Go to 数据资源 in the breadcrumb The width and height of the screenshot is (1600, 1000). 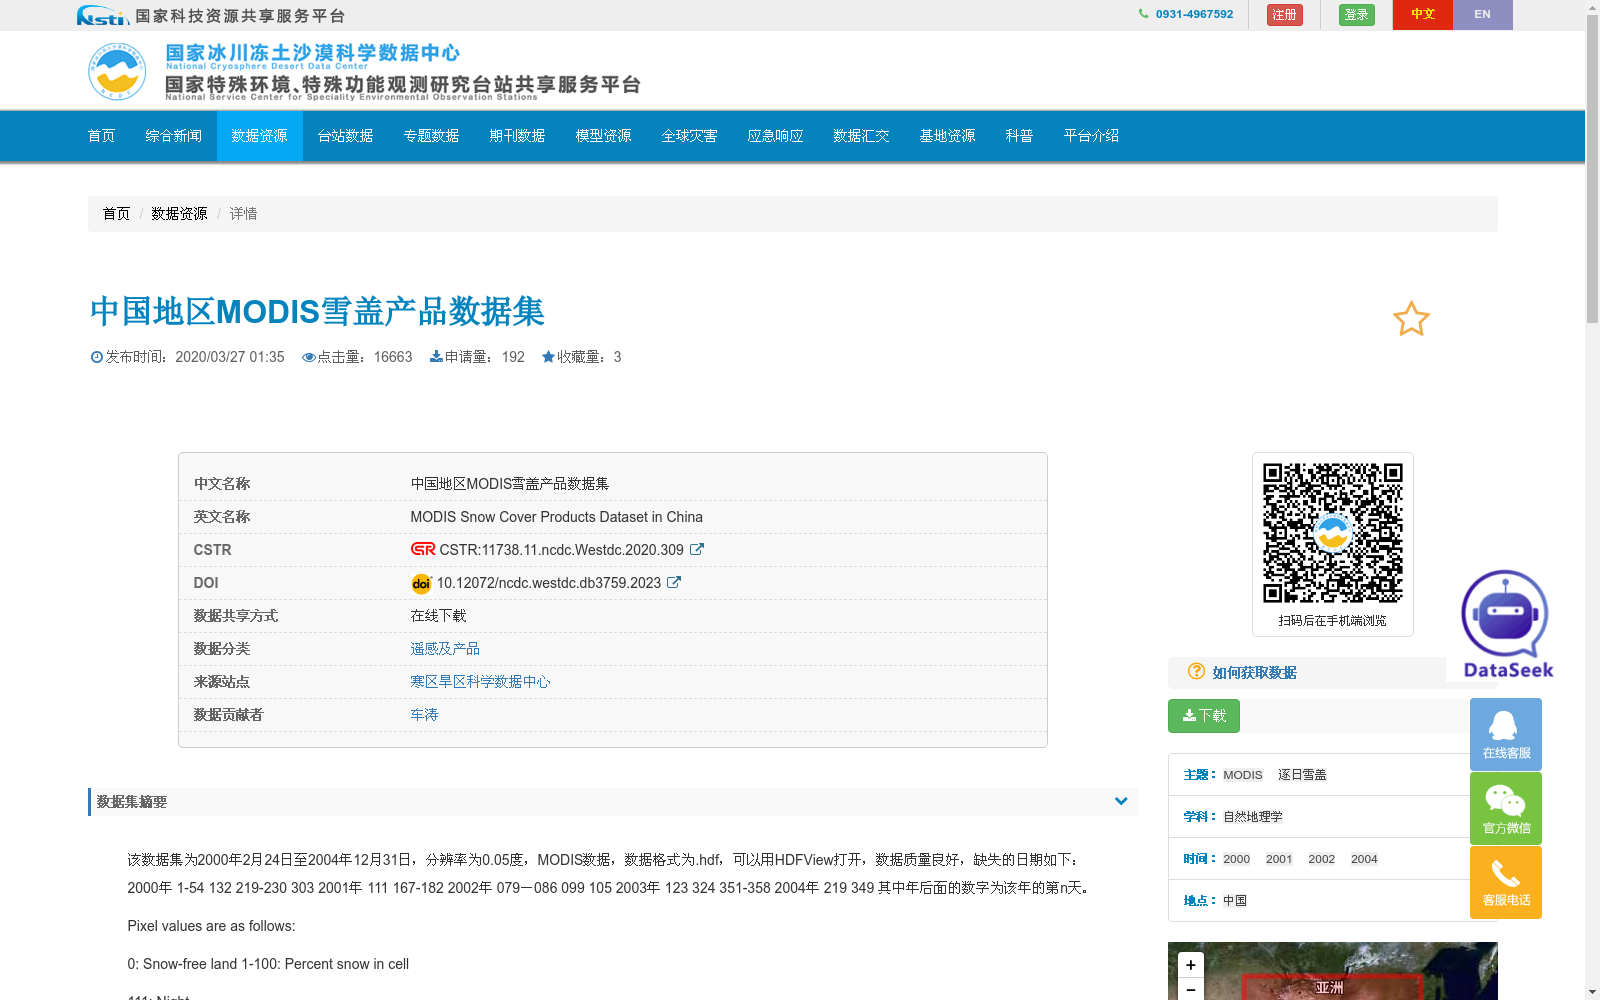point(179,214)
